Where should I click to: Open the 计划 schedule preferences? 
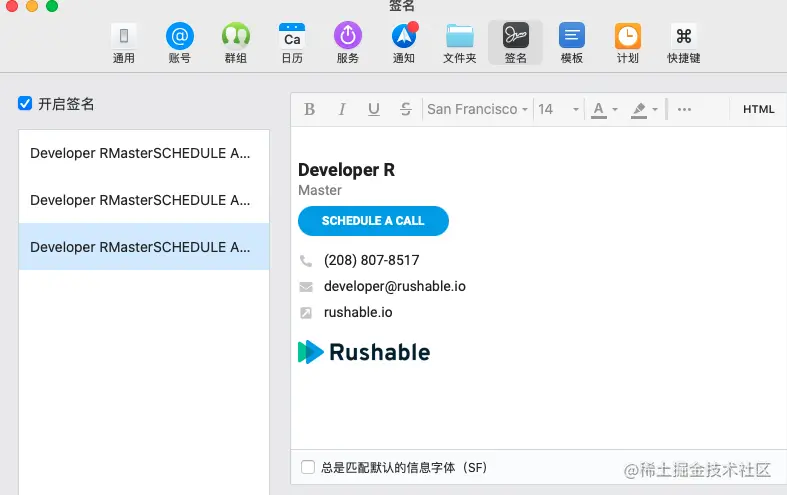pyautogui.click(x=628, y=43)
